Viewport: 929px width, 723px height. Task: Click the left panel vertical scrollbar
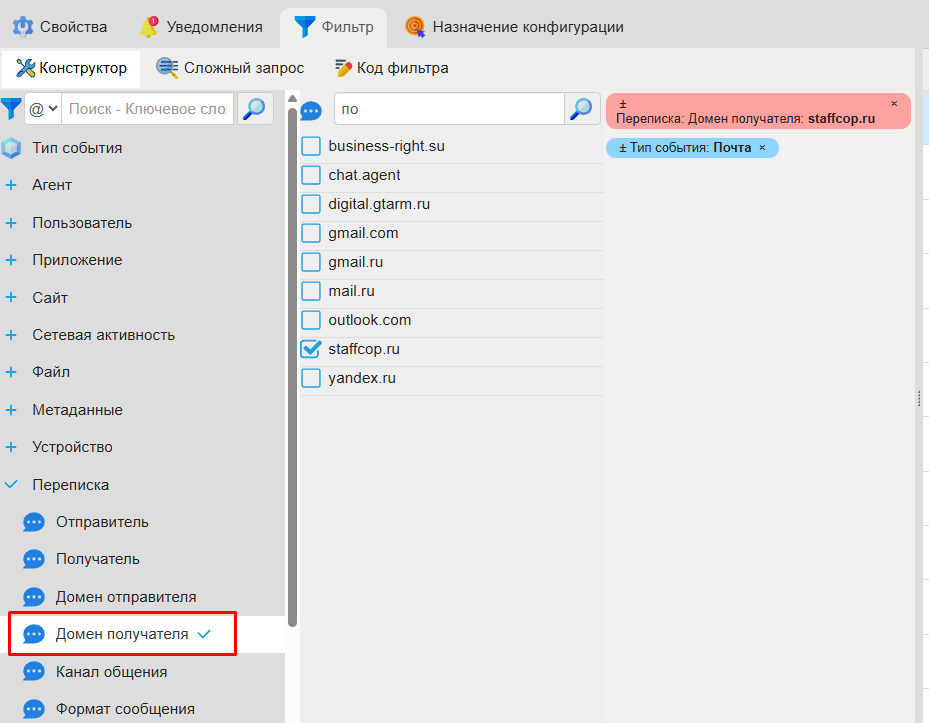[x=292, y=367]
